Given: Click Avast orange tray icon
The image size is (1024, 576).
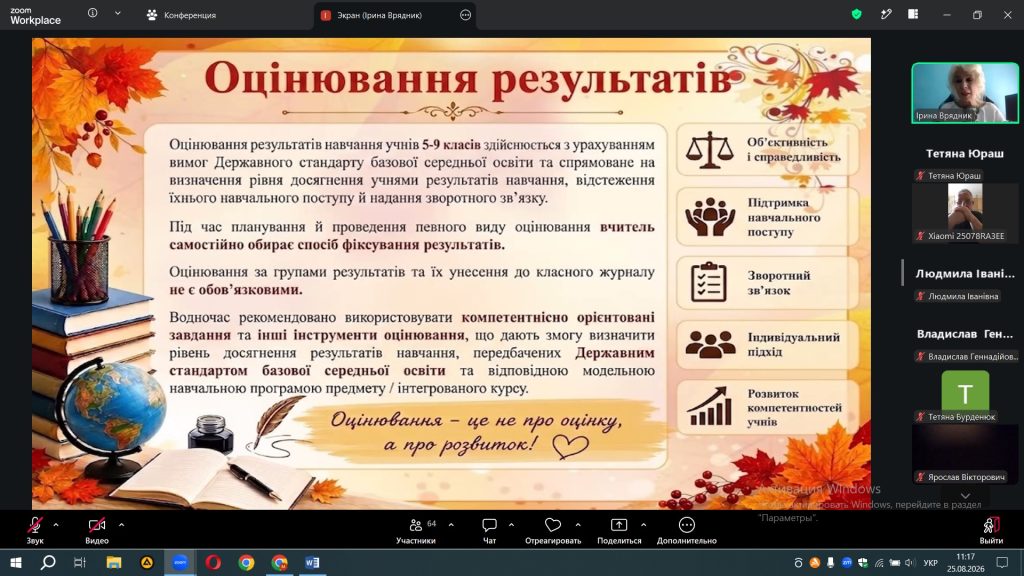Looking at the screenshot, I should coord(814,562).
